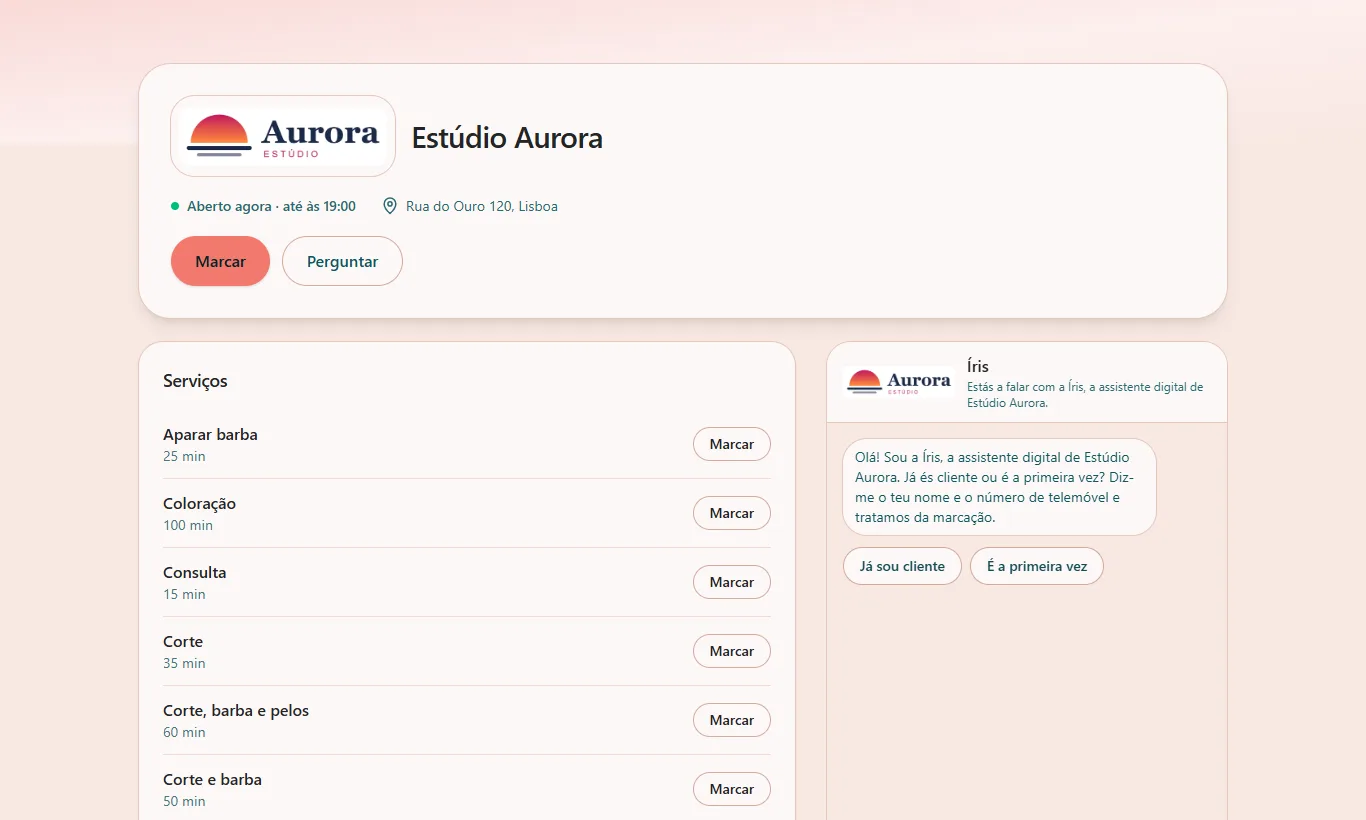Select the 'Corte e barba' service name
Viewport: 1366px width, 820px height.
click(x=212, y=780)
